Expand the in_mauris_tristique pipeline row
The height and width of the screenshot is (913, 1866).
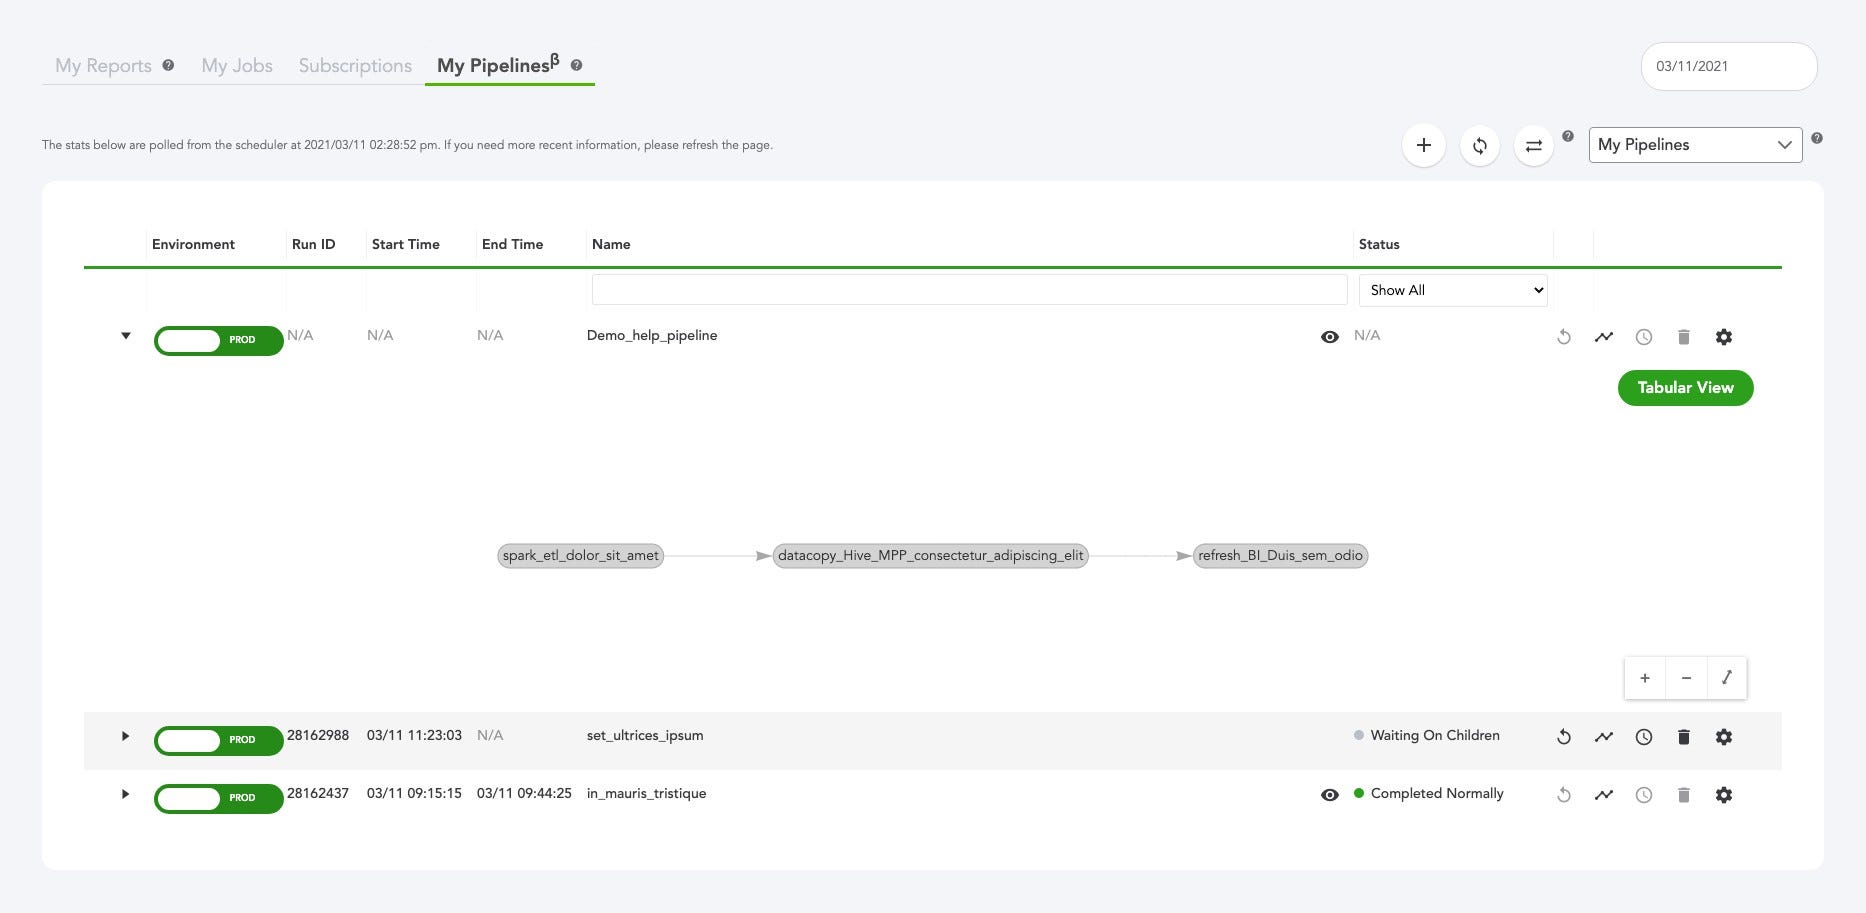point(125,794)
